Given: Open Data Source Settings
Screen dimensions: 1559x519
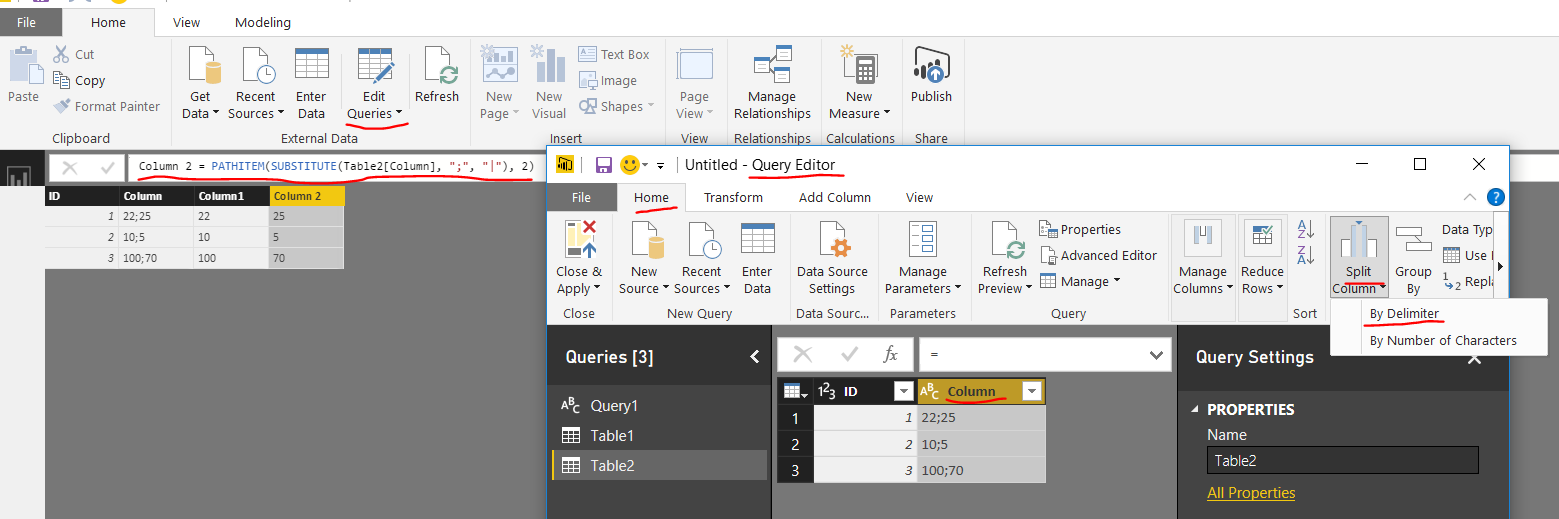Looking at the screenshot, I should tap(832, 258).
